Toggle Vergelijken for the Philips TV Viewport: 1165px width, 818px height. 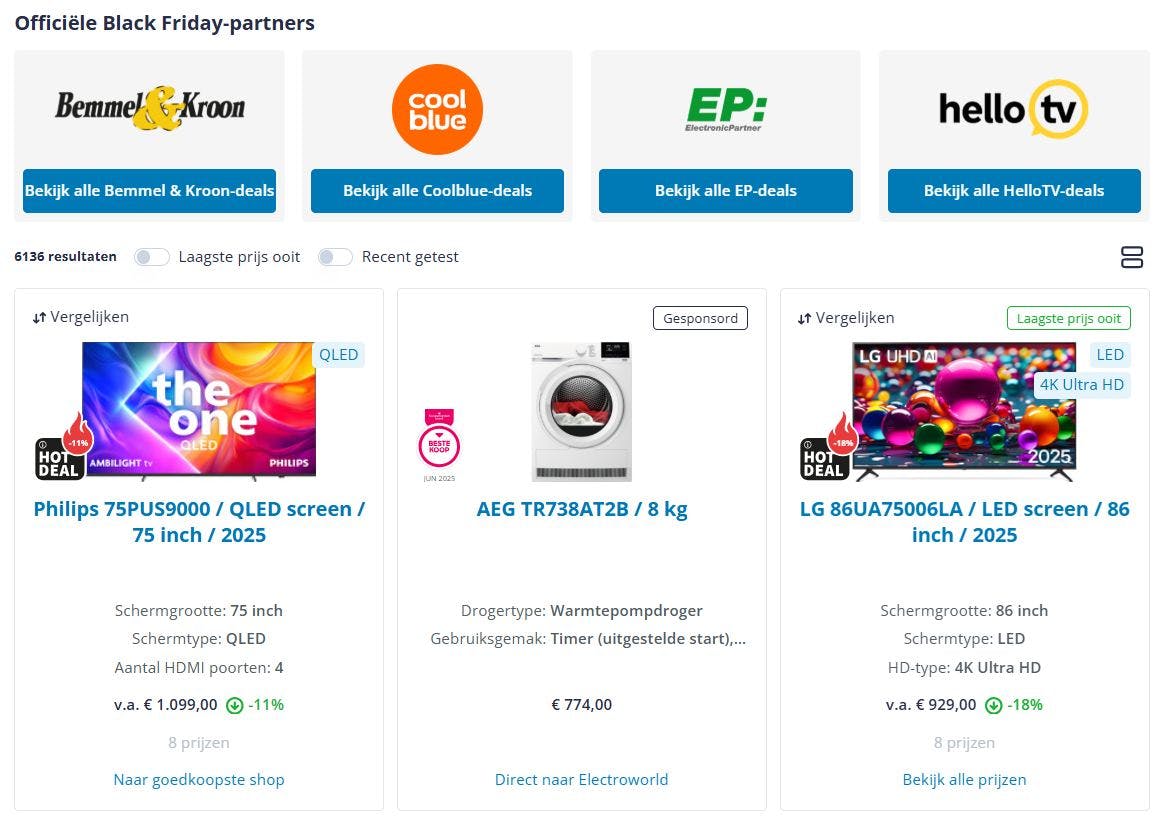[81, 317]
